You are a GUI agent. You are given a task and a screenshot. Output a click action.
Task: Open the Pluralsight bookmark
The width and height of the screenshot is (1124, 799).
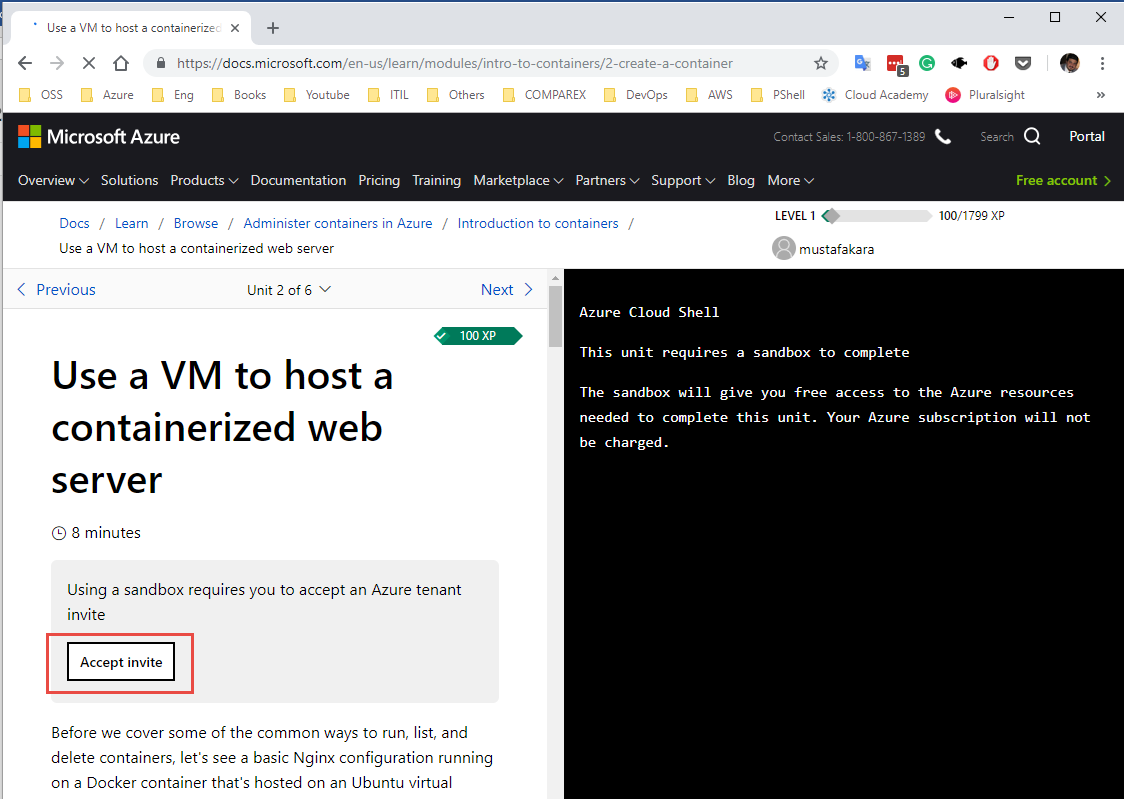985,95
